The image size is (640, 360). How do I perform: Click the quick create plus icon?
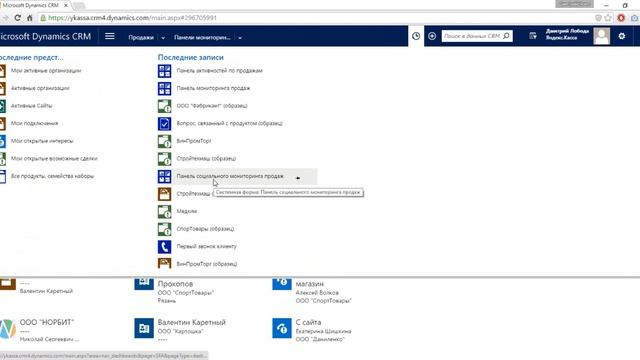[432, 36]
